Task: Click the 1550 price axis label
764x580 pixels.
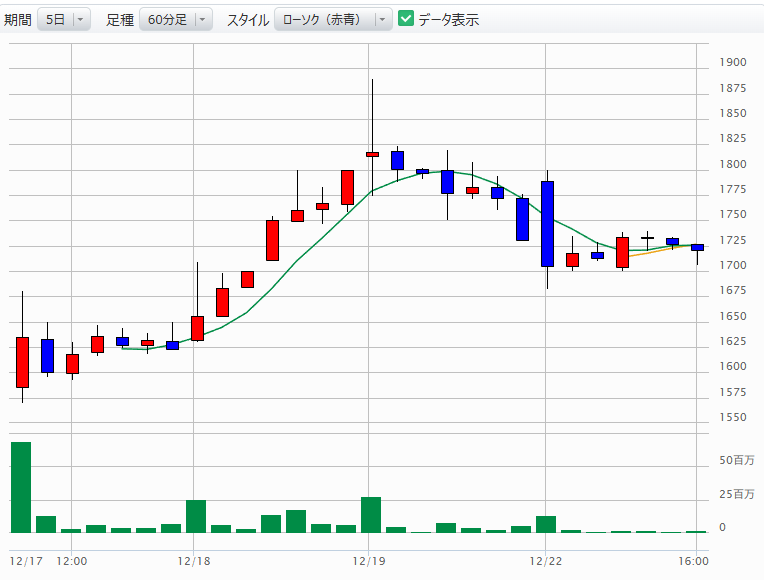Action: click(732, 417)
